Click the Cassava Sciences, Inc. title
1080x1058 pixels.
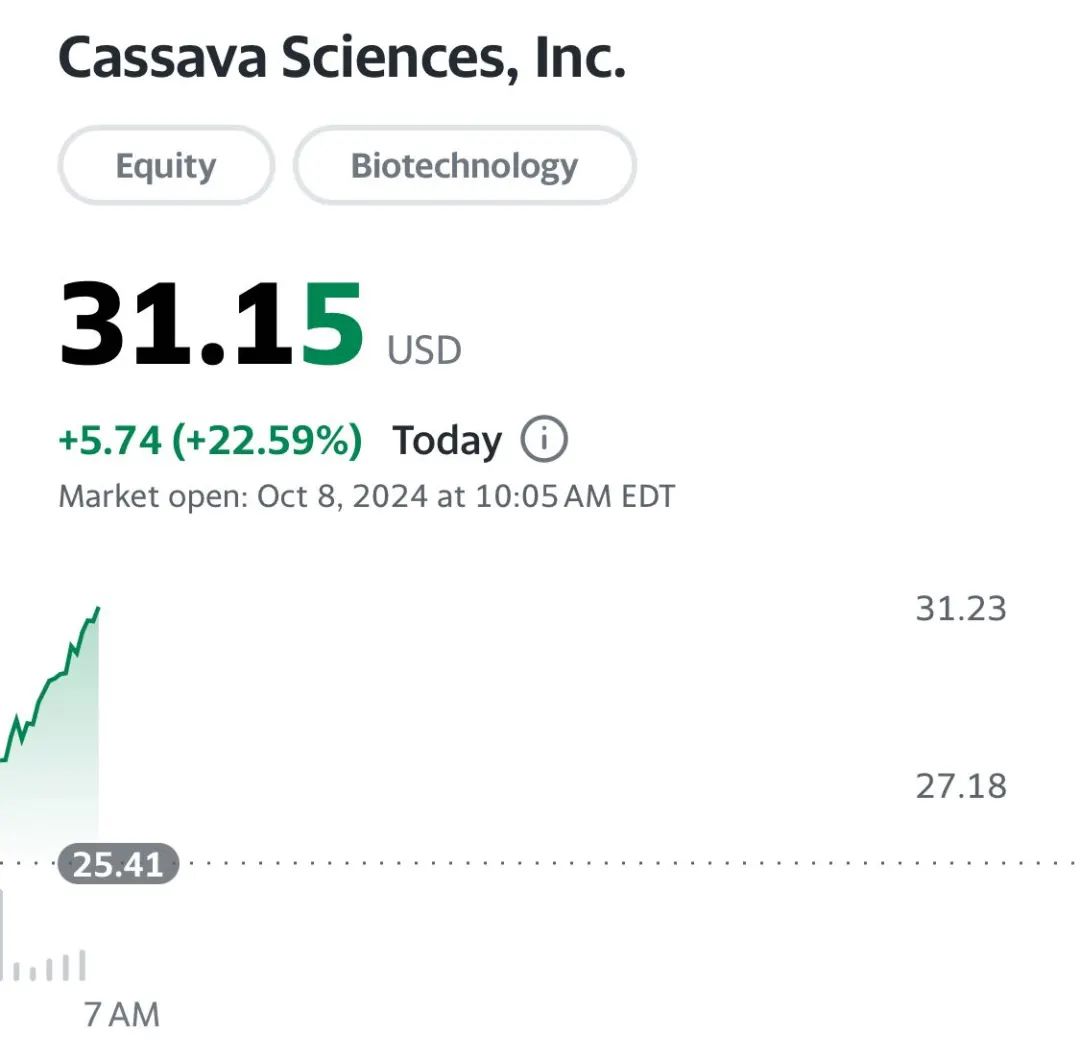[342, 58]
